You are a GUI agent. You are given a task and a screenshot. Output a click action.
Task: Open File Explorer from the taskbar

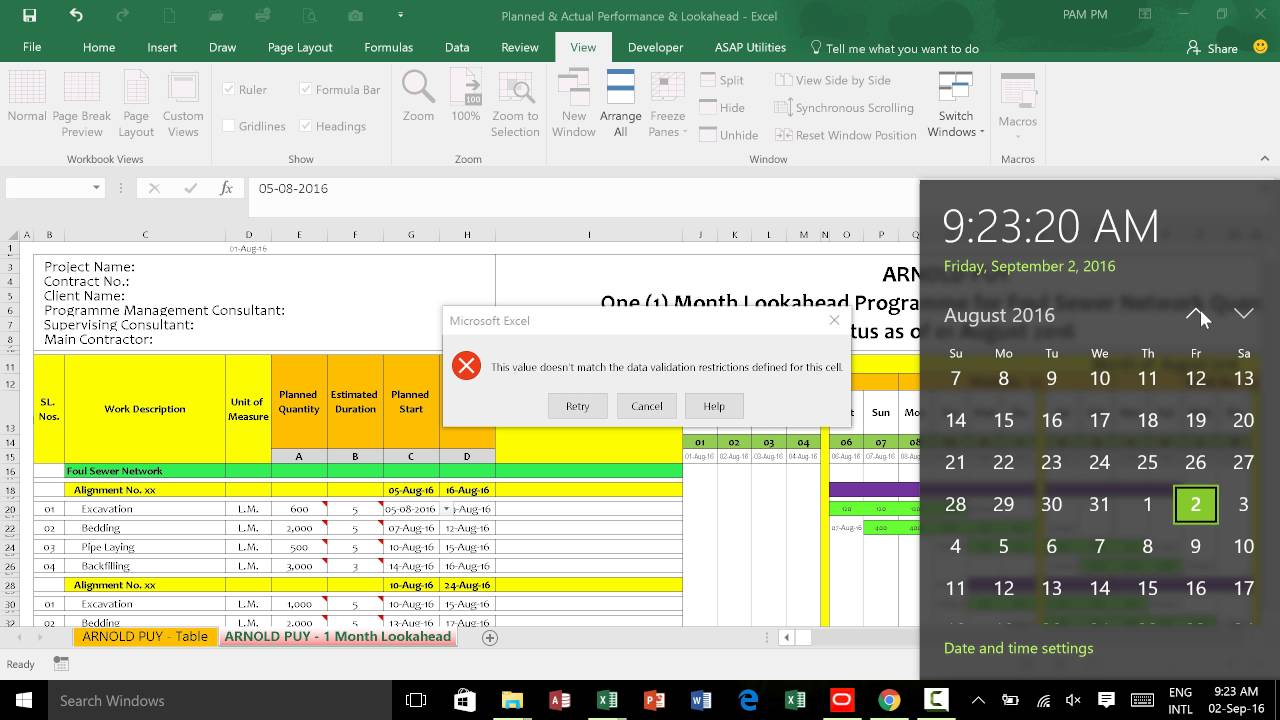[x=512, y=700]
